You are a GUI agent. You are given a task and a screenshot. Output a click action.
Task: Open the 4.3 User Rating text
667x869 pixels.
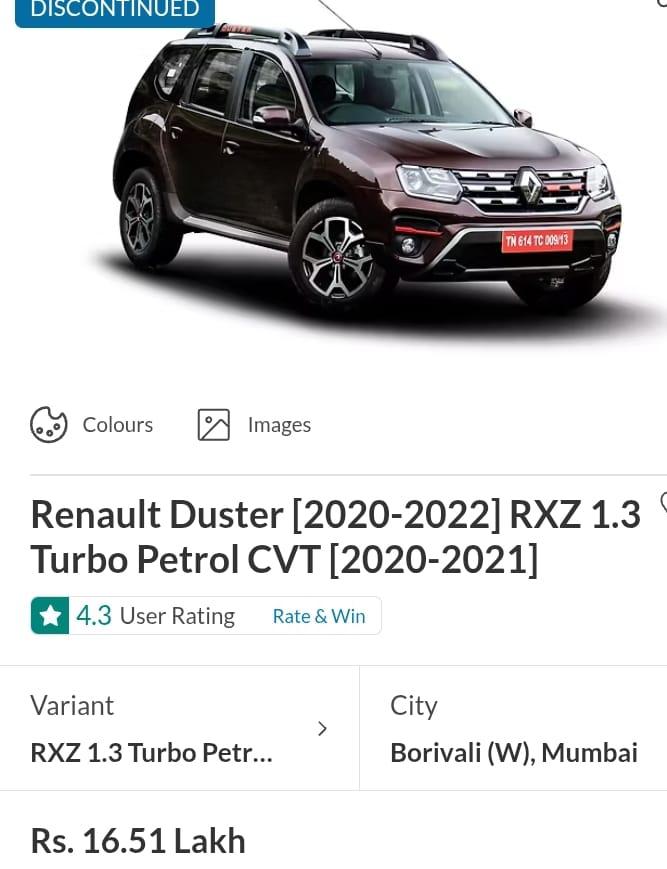156,616
